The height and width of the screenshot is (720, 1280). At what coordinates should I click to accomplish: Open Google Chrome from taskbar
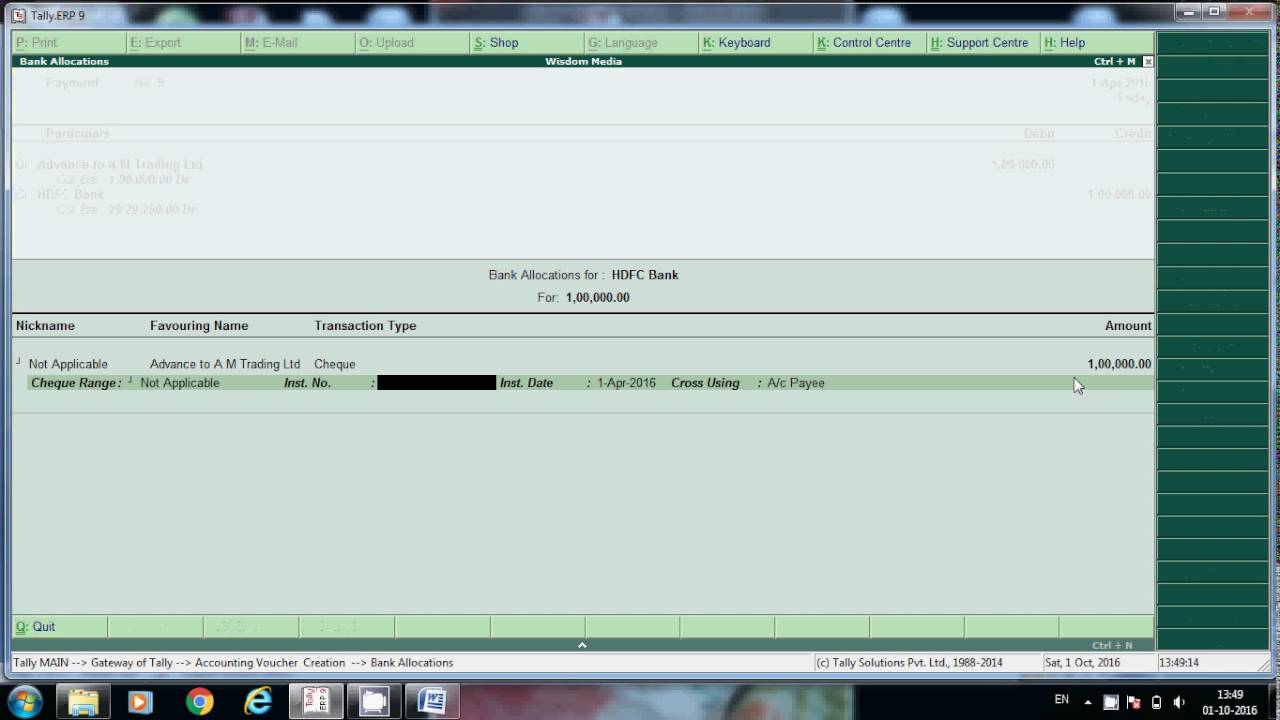tap(199, 702)
